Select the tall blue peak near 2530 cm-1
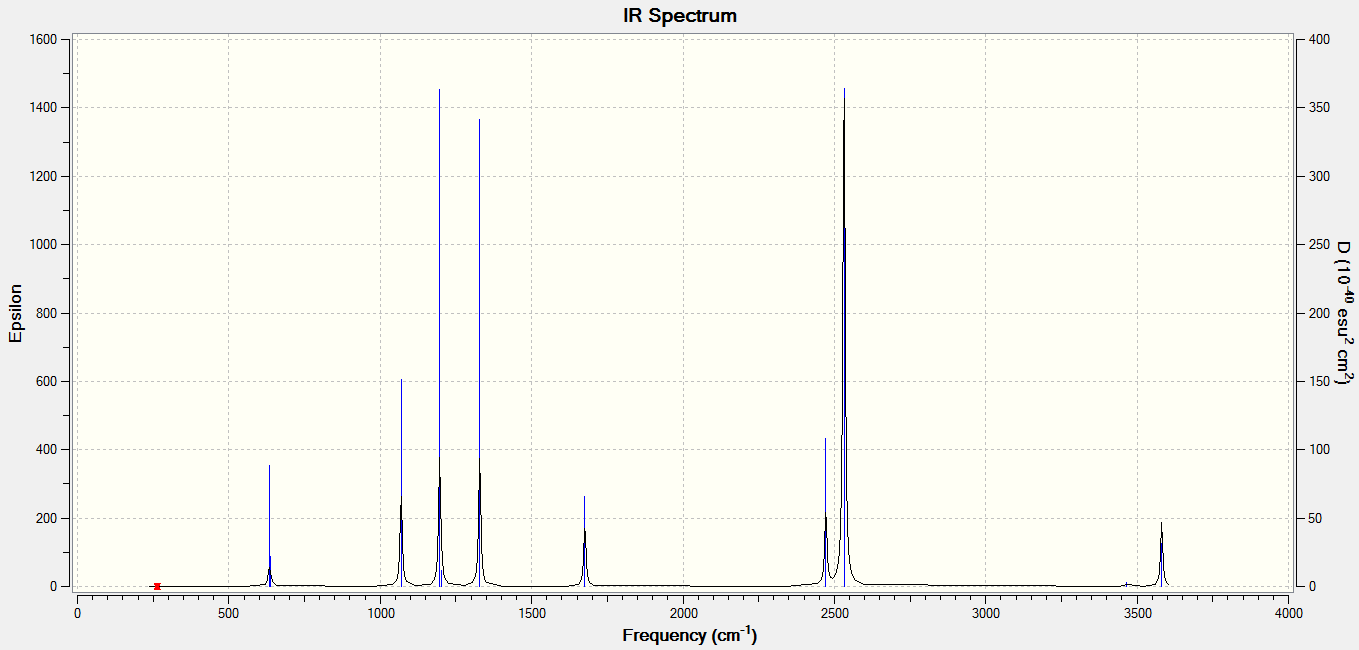The image size is (1359, 650). click(x=844, y=337)
